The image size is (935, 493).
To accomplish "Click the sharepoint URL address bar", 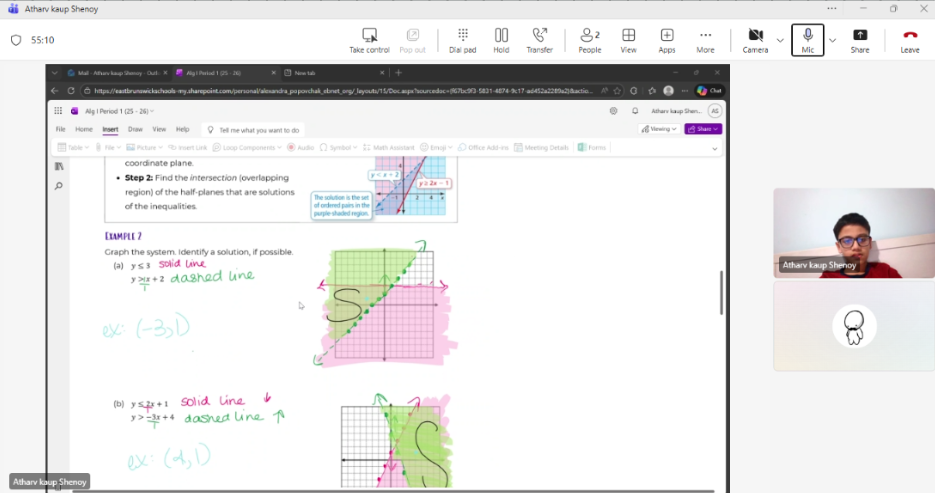I will pos(343,91).
